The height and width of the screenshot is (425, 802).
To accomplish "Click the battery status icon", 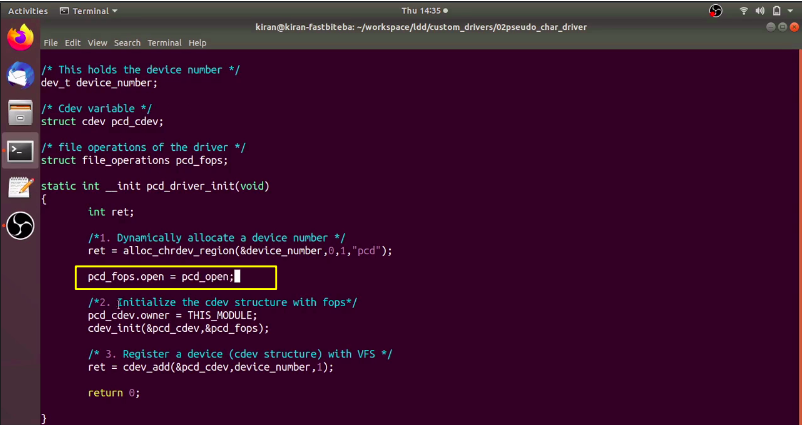I will [776, 11].
